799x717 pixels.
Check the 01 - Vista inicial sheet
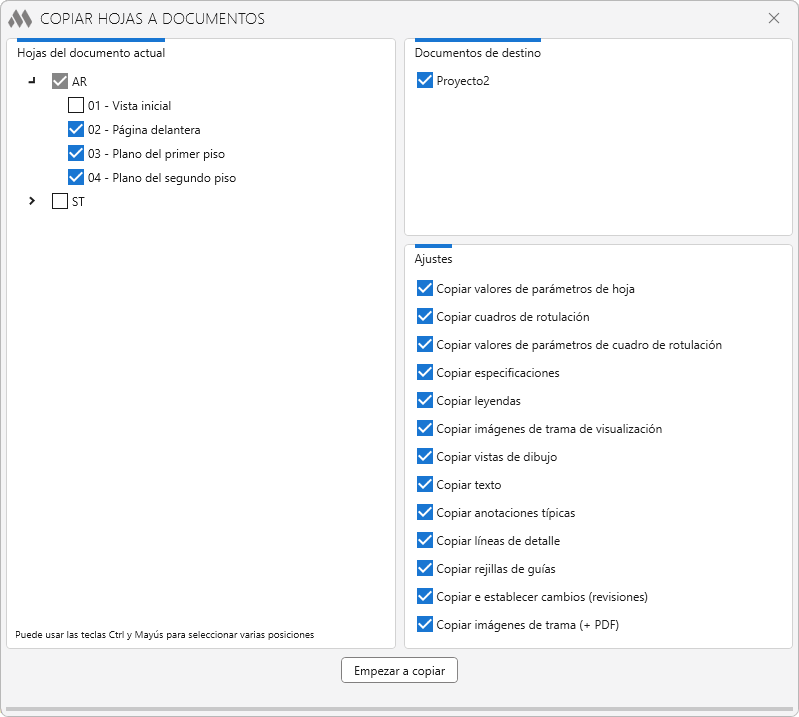pos(76,105)
